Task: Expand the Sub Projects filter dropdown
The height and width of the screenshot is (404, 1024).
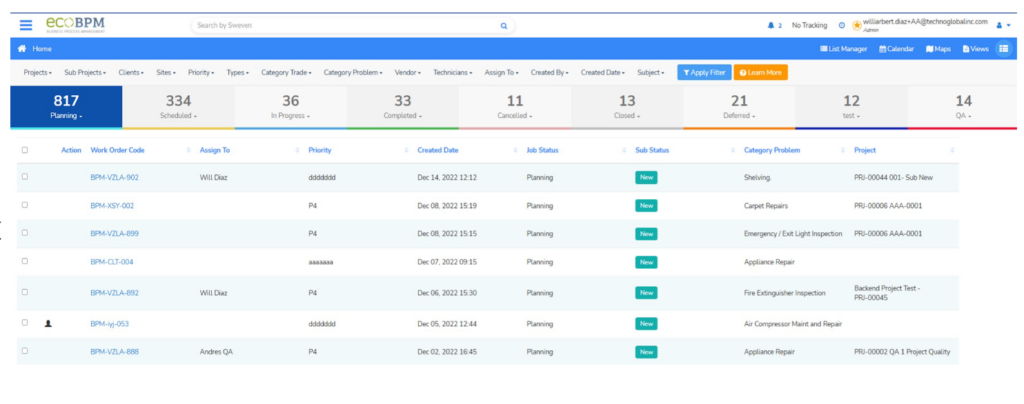Action: point(85,72)
